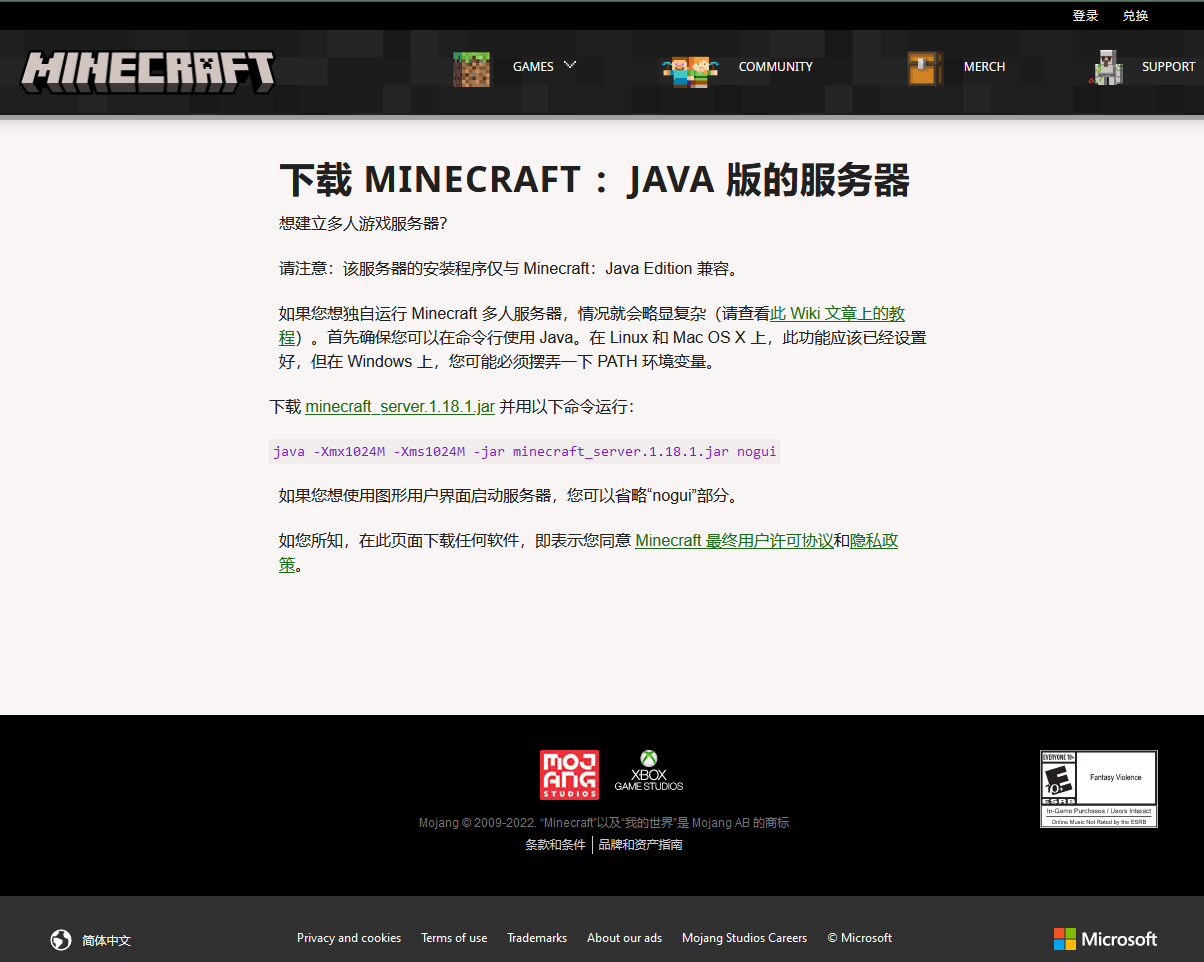Click the 登录 login link

click(1085, 15)
